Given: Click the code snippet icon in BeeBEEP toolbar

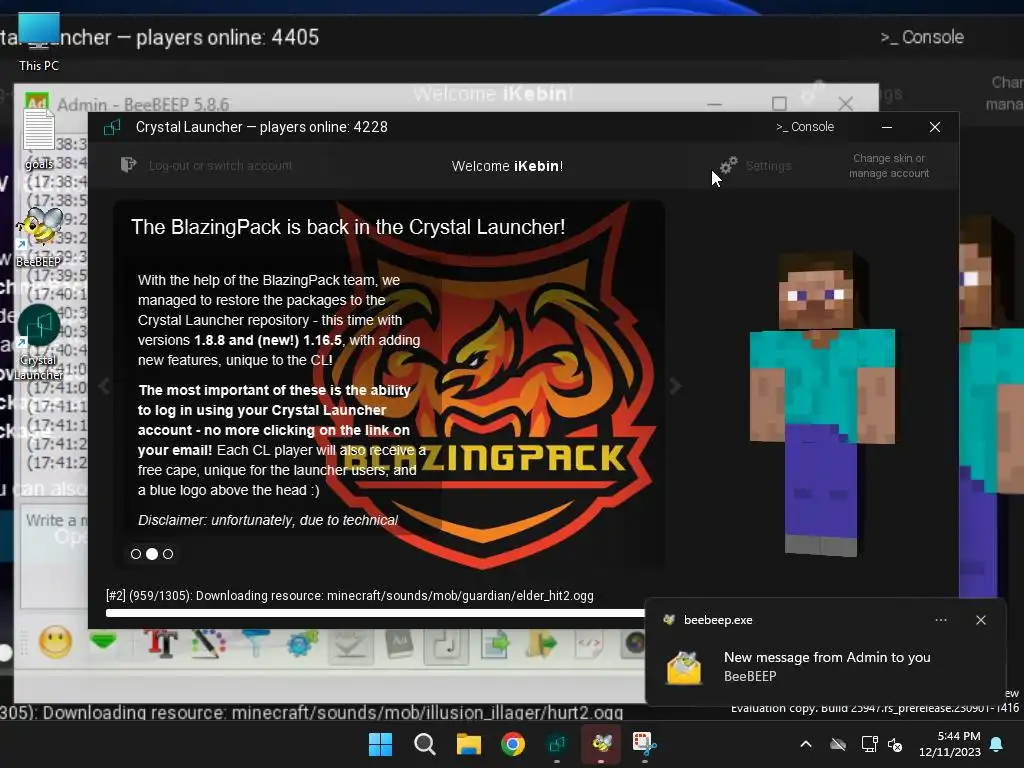Looking at the screenshot, I should pyautogui.click(x=588, y=644).
